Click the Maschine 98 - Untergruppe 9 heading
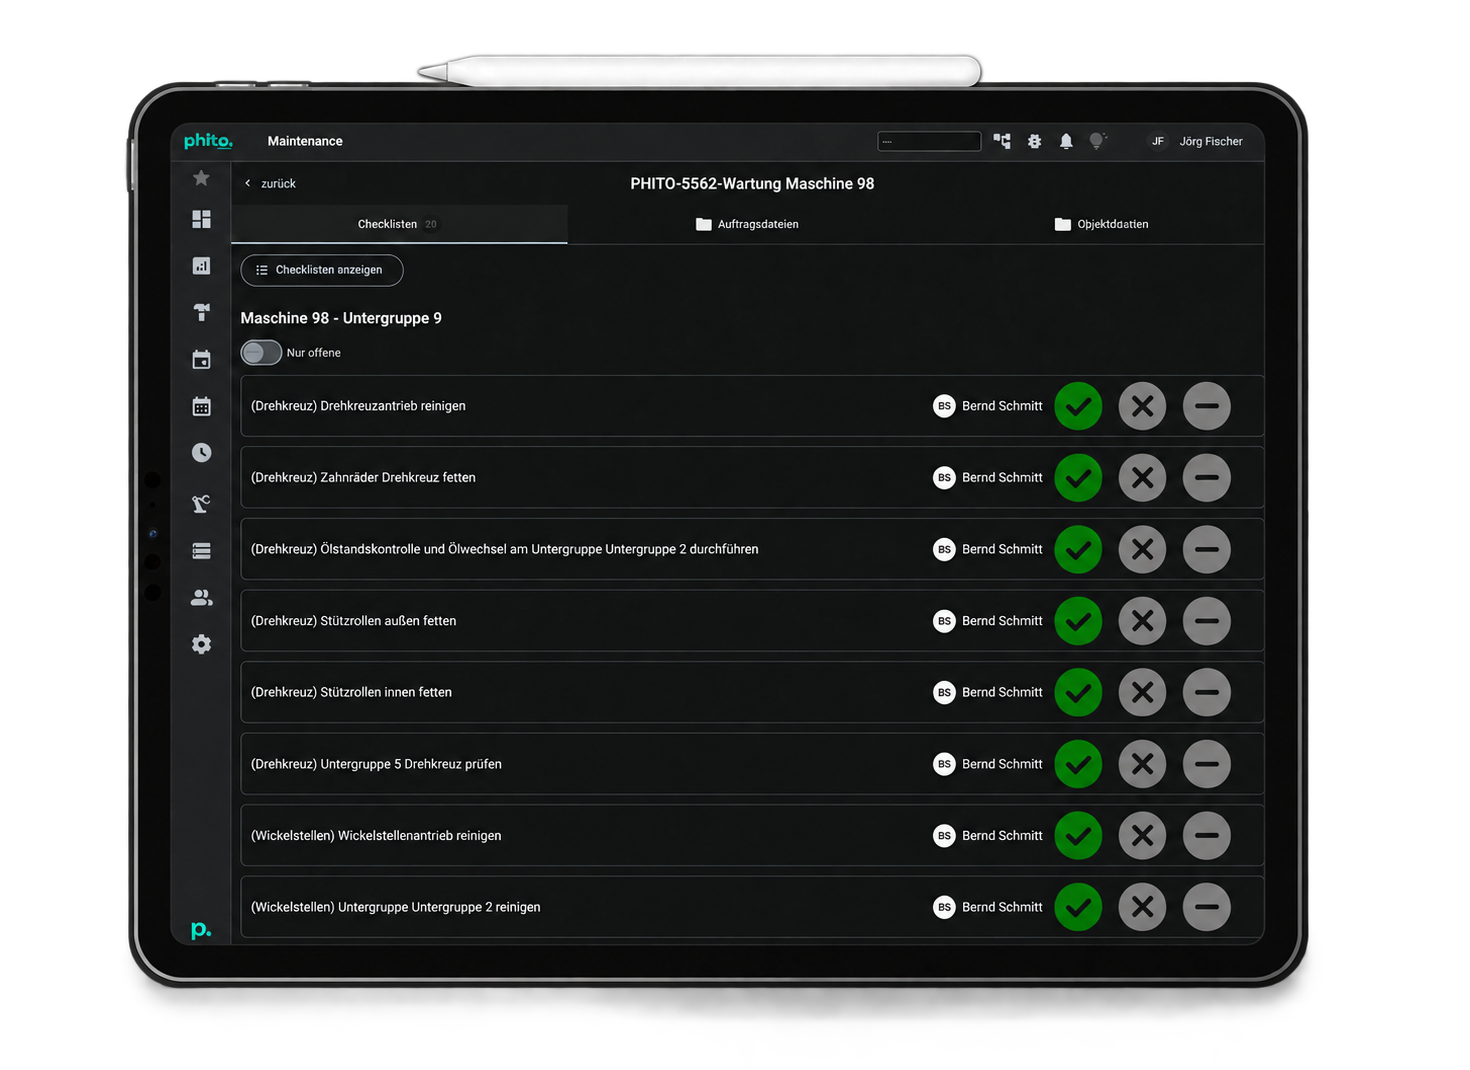 [x=341, y=318]
